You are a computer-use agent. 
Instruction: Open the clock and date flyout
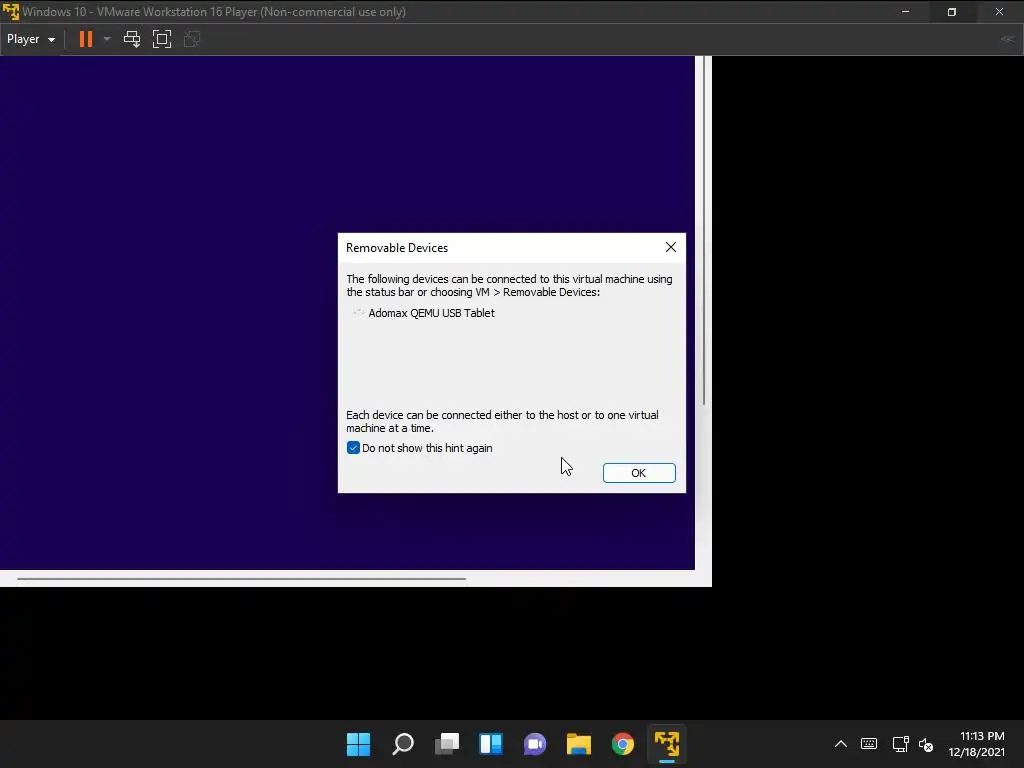[x=976, y=744]
